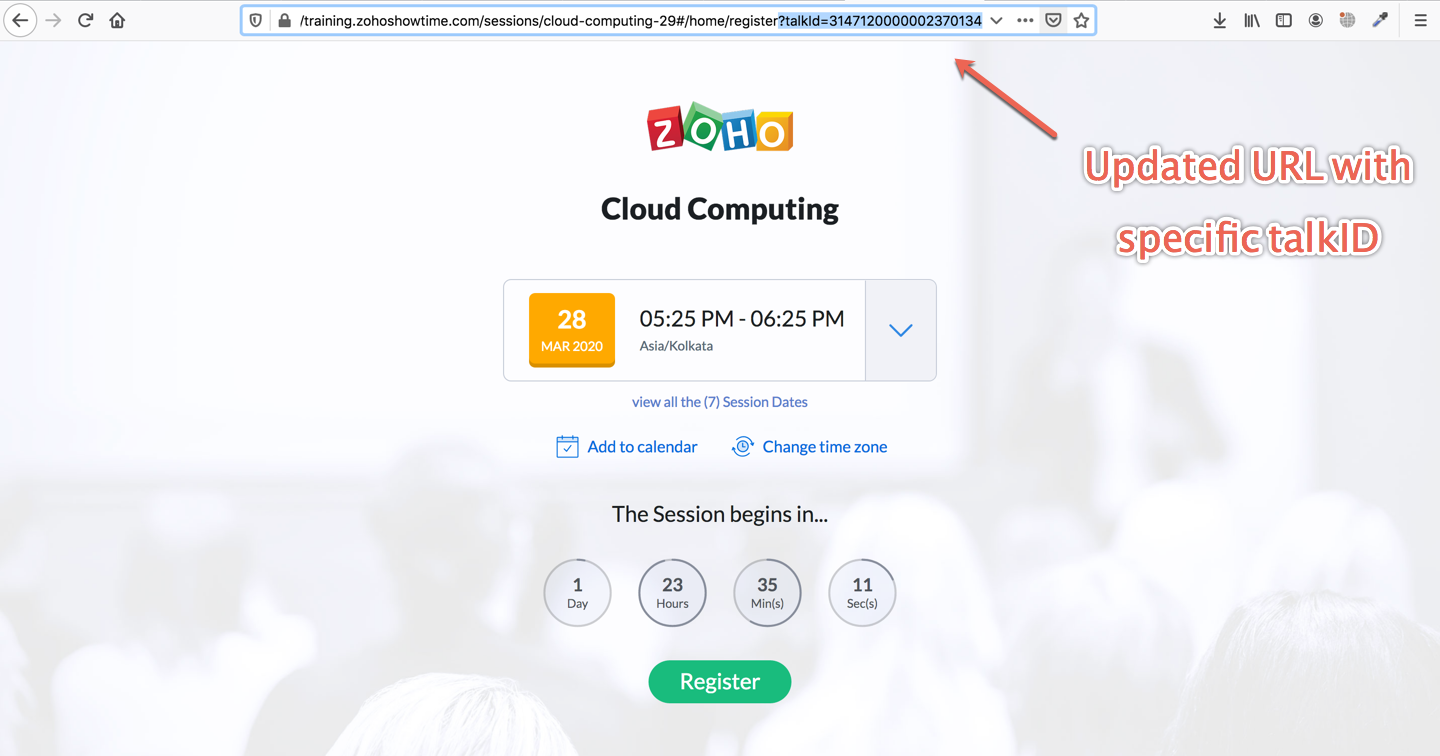This screenshot has height=756, width=1440.
Task: Open view all the (7) Session Dates
Action: (x=720, y=402)
